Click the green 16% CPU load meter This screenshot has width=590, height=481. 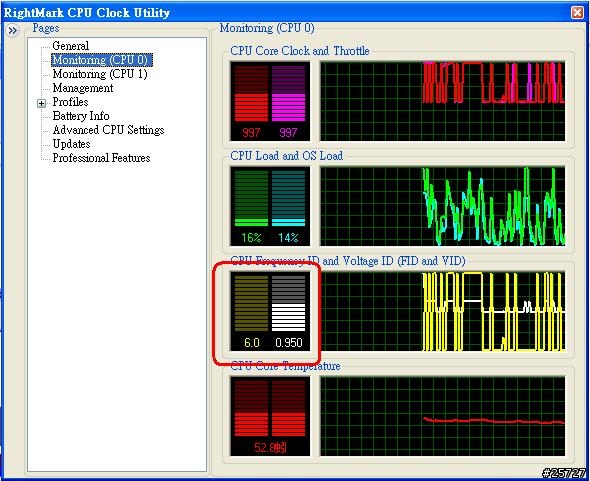(251, 198)
